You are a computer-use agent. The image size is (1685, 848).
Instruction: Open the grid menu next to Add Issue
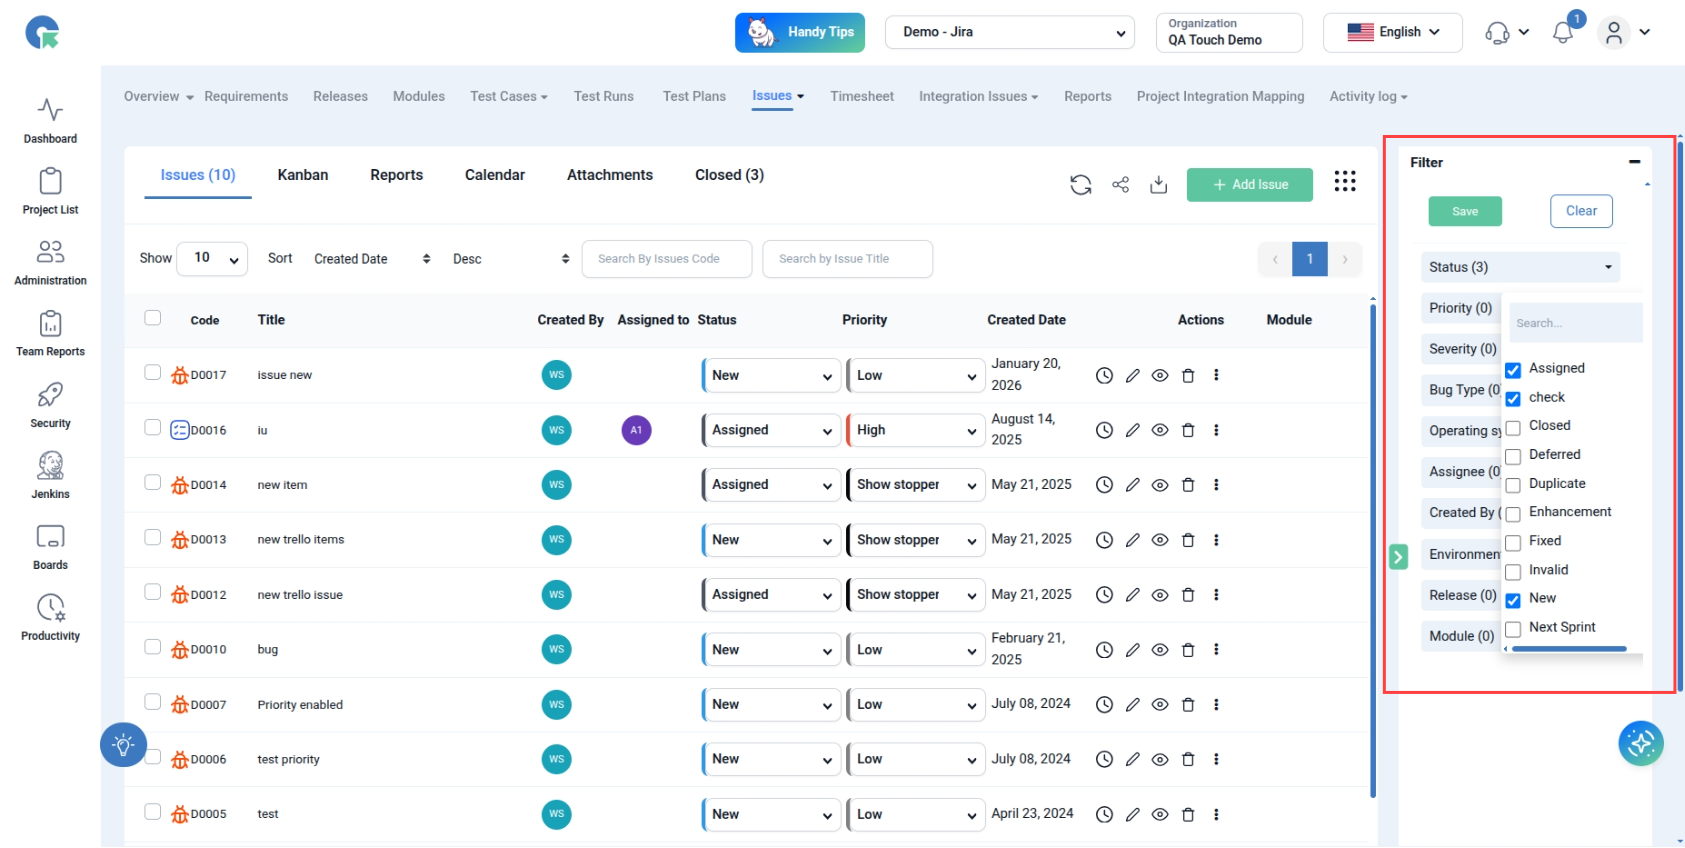[x=1344, y=181]
